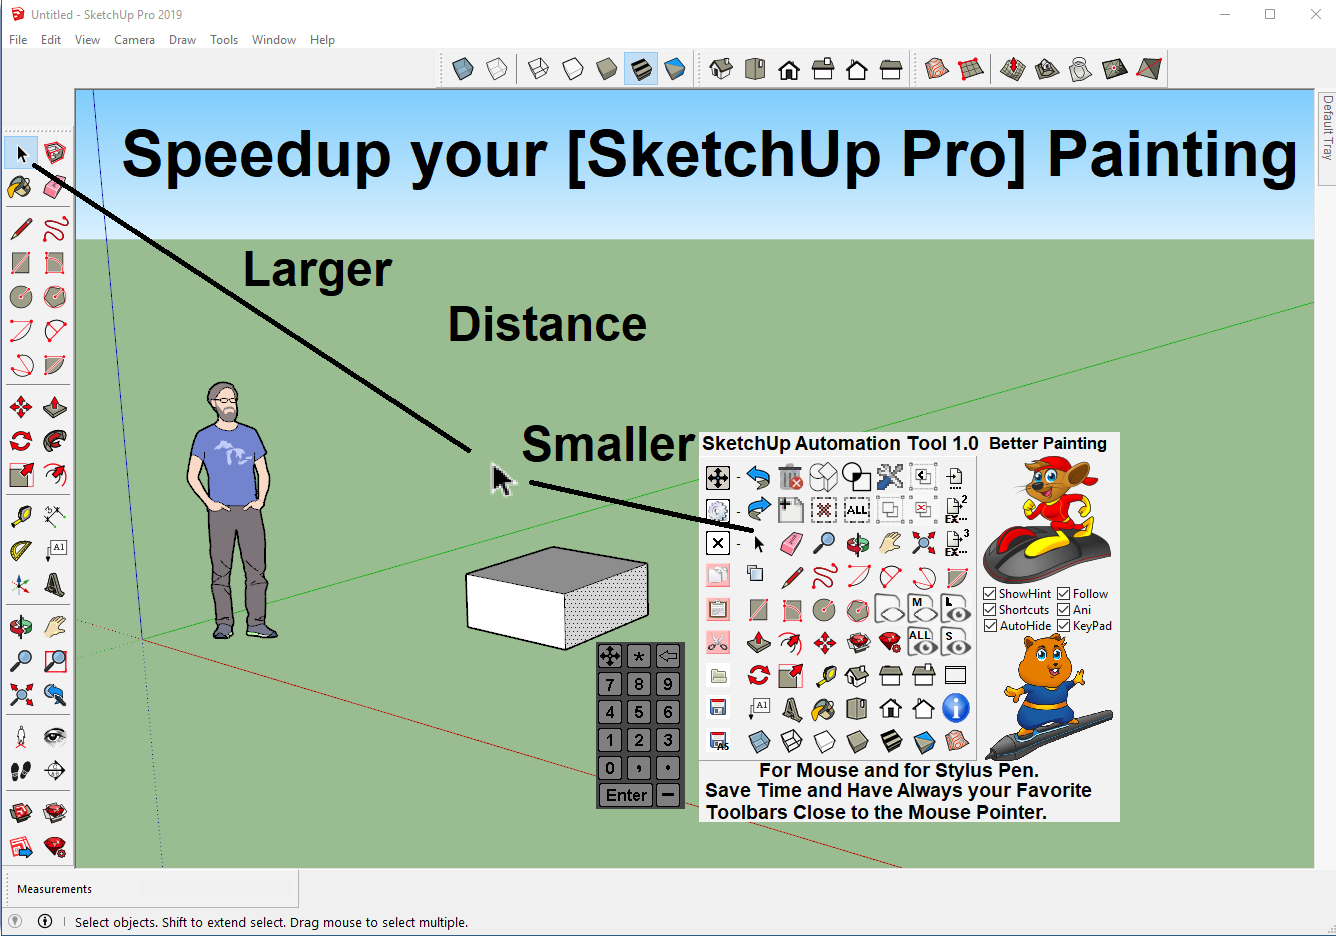Screen dimensions: 1336x936
Task: Disable the AutoHide checkbox
Action: point(990,626)
